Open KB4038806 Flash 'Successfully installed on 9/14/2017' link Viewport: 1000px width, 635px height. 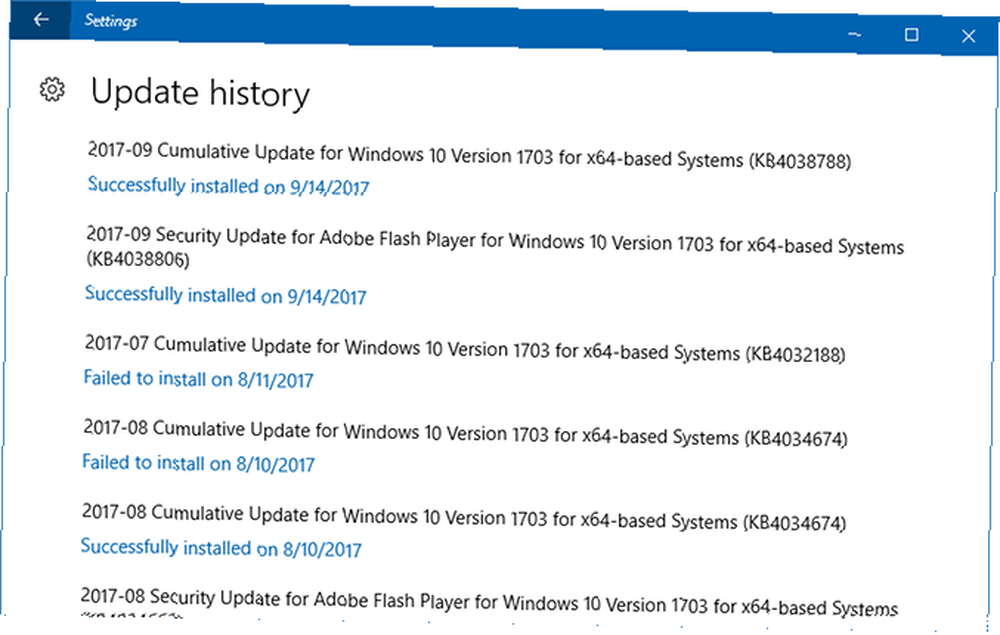pyautogui.click(x=226, y=295)
